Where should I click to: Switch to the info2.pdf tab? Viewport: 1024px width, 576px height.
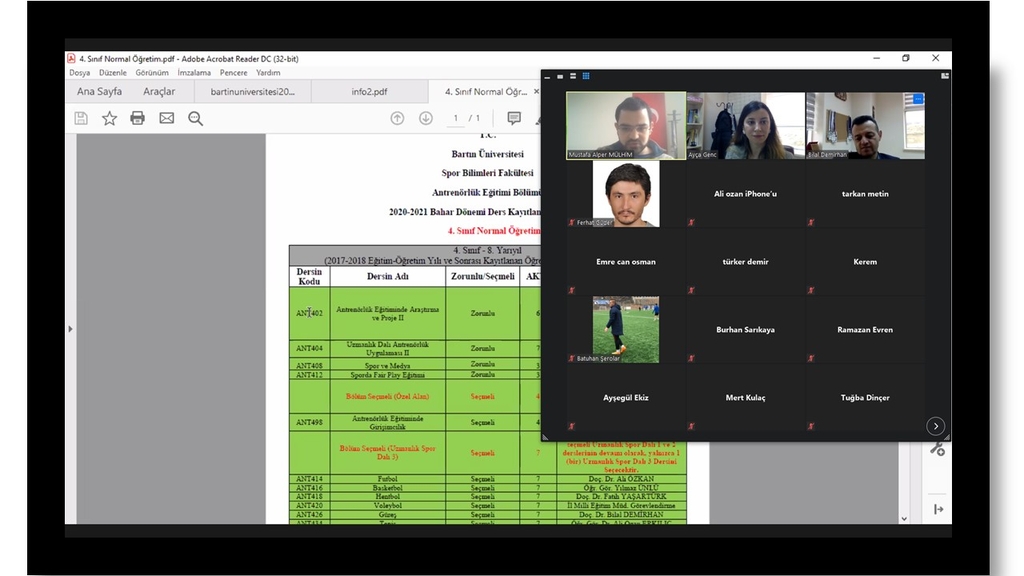pyautogui.click(x=369, y=92)
